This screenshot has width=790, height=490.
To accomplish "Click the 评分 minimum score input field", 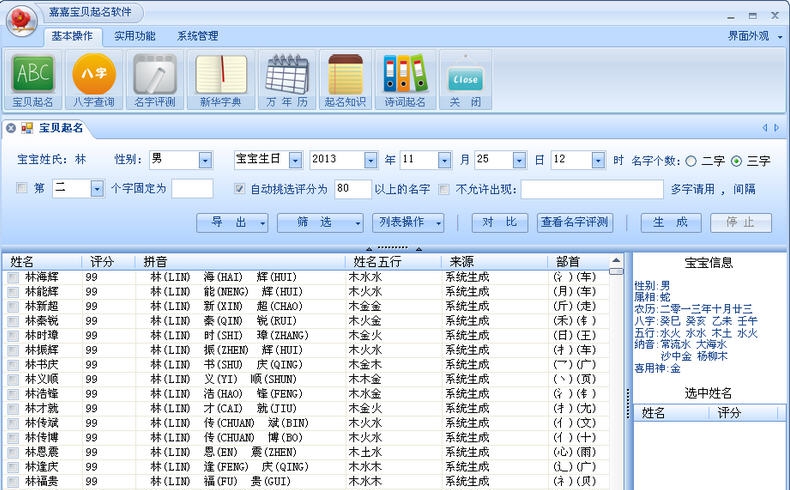I will pos(352,189).
